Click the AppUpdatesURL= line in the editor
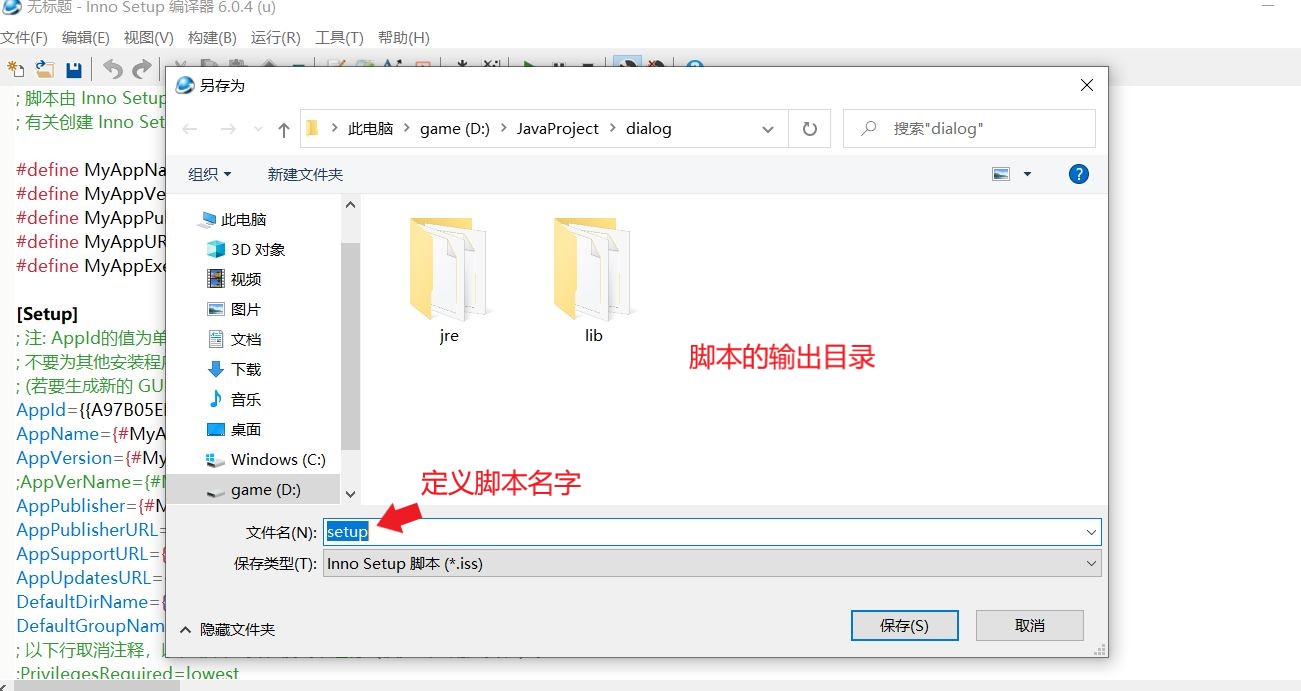 pos(91,578)
